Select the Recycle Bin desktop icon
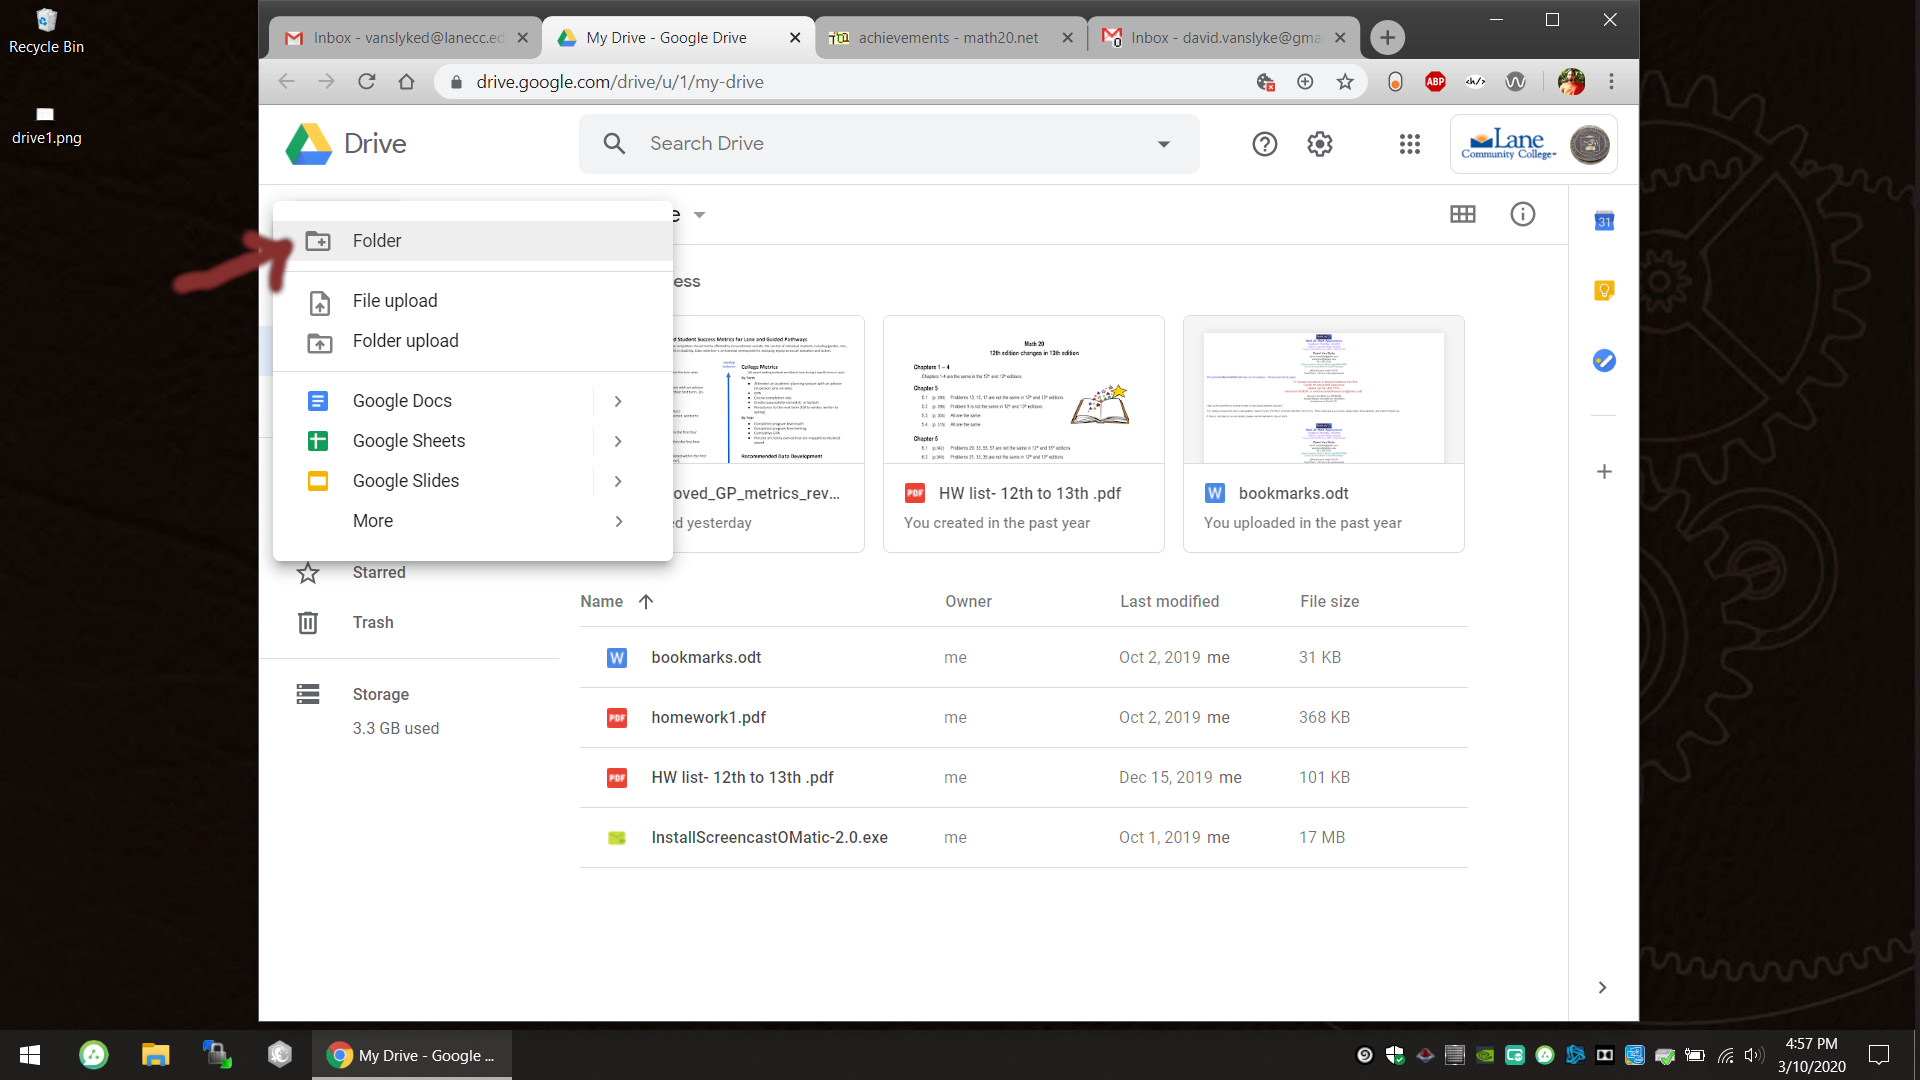1920x1080 pixels. click(46, 31)
